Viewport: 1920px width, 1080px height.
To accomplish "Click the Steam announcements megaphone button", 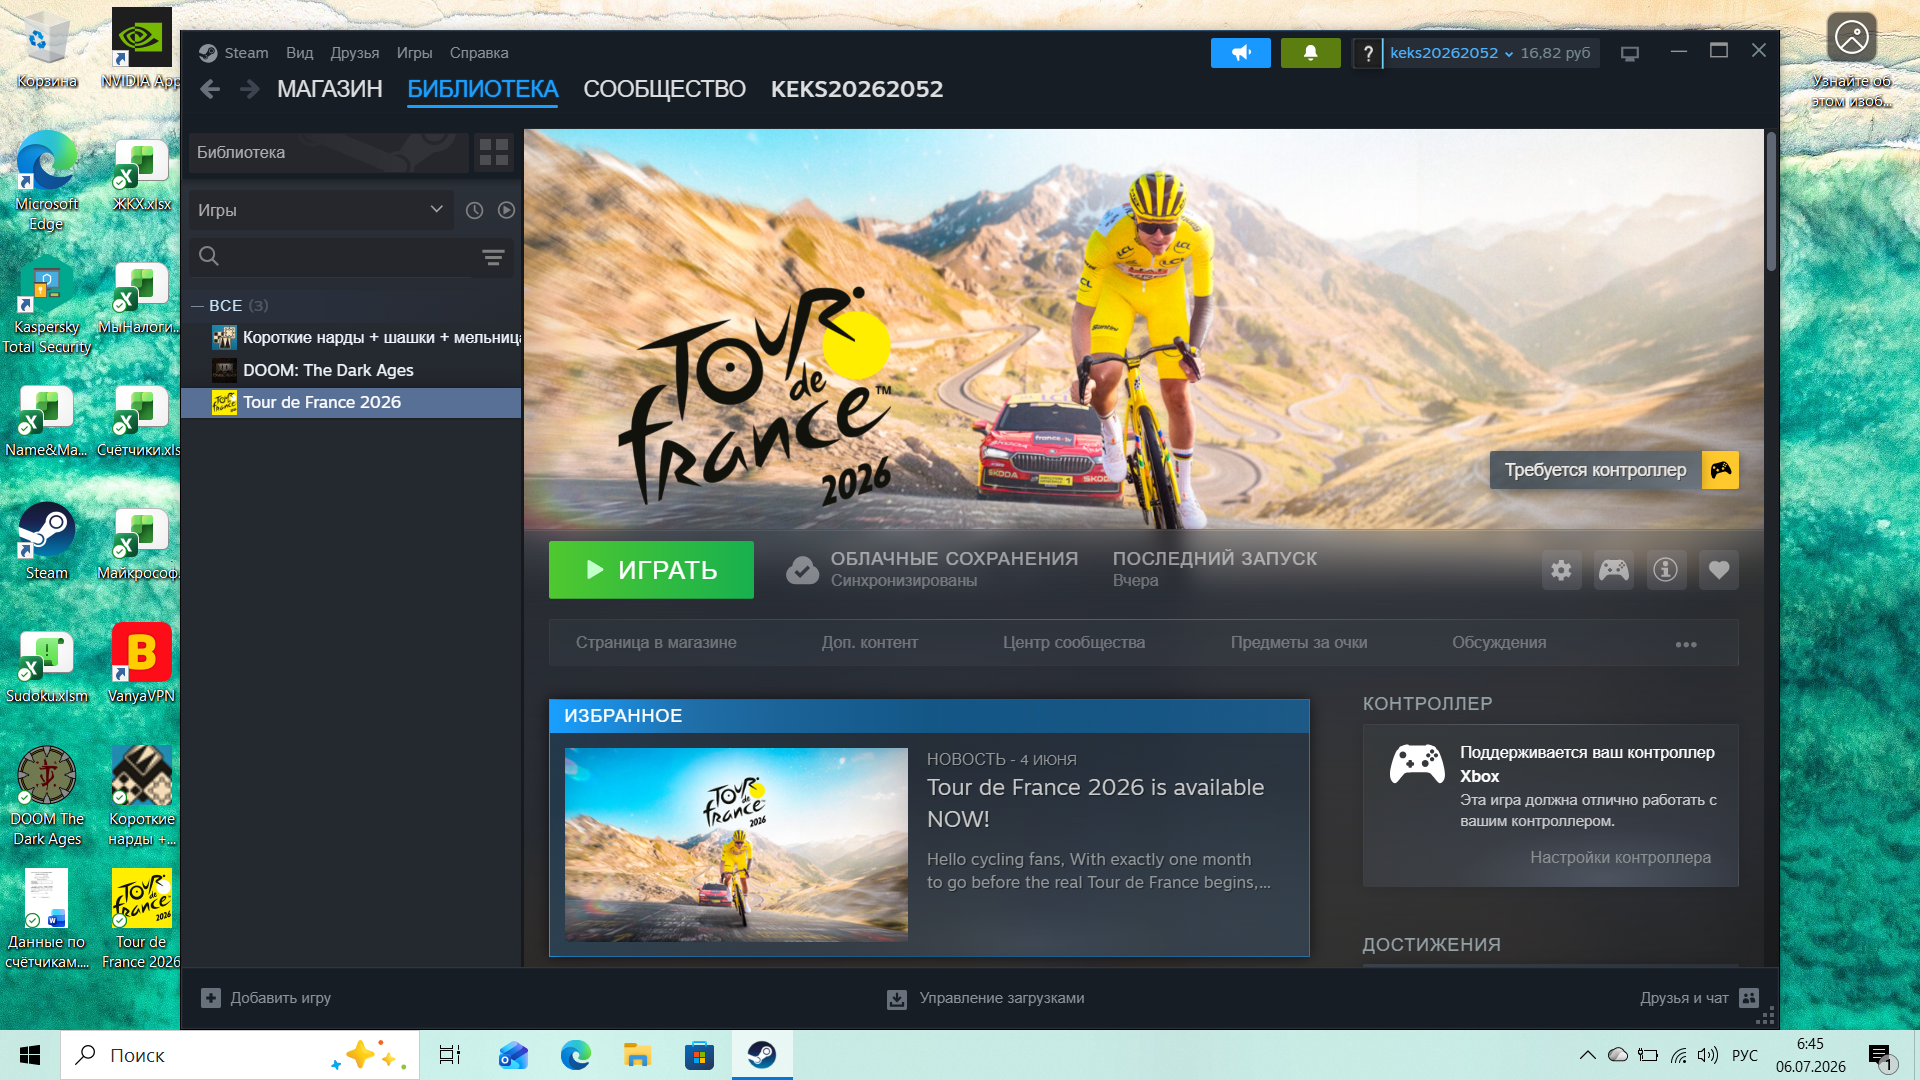I will (x=1240, y=53).
